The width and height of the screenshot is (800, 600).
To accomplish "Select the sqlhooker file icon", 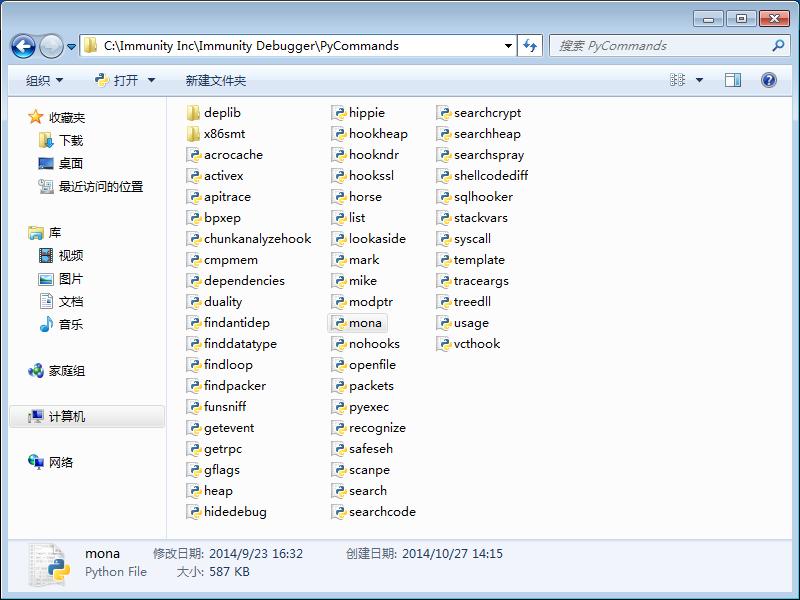I will click(x=443, y=197).
